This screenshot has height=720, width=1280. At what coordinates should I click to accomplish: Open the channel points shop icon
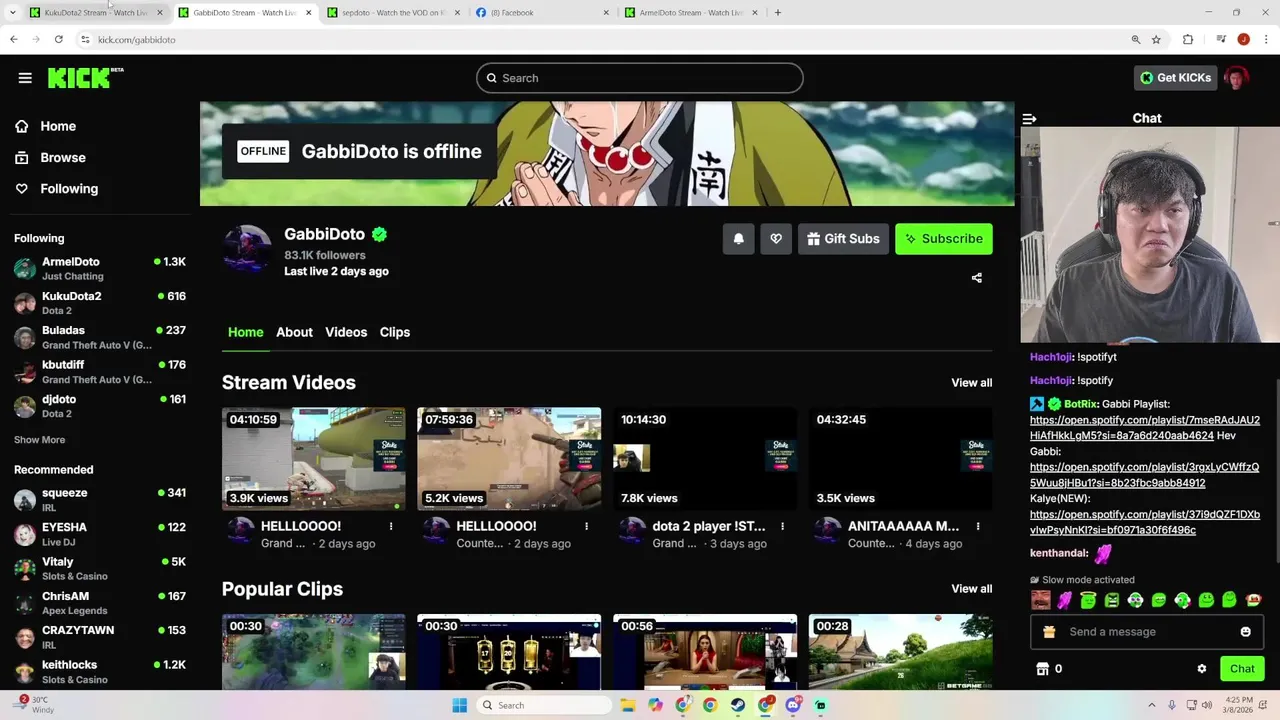point(1042,669)
